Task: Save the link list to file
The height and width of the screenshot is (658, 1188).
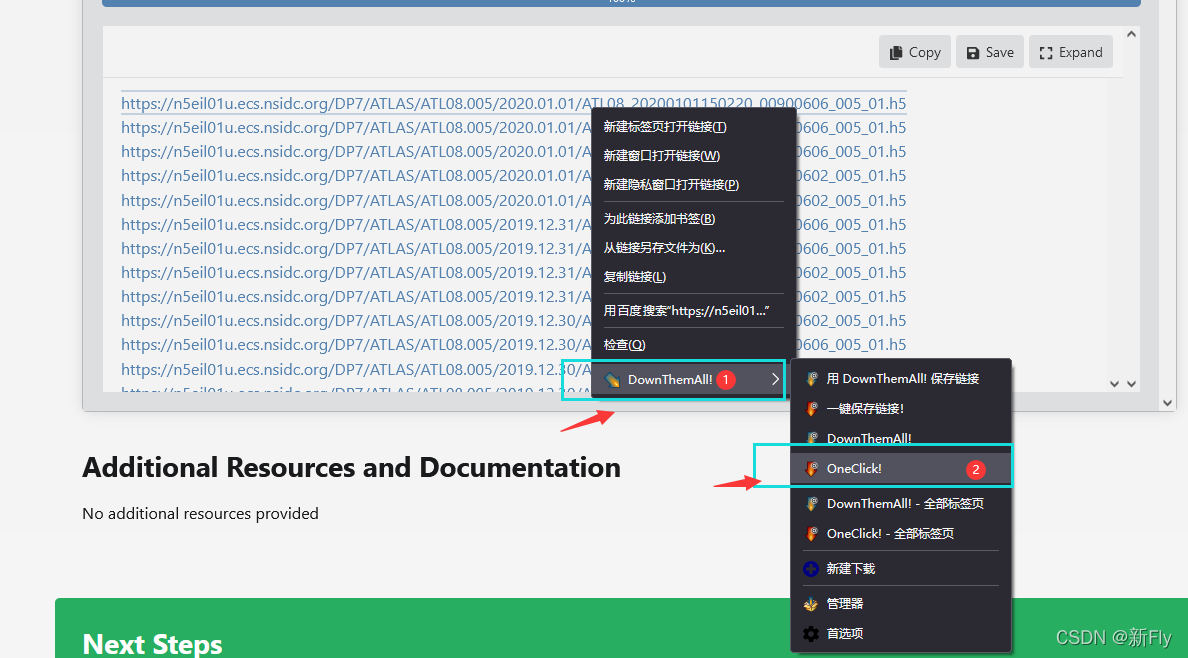Action: [x=989, y=52]
